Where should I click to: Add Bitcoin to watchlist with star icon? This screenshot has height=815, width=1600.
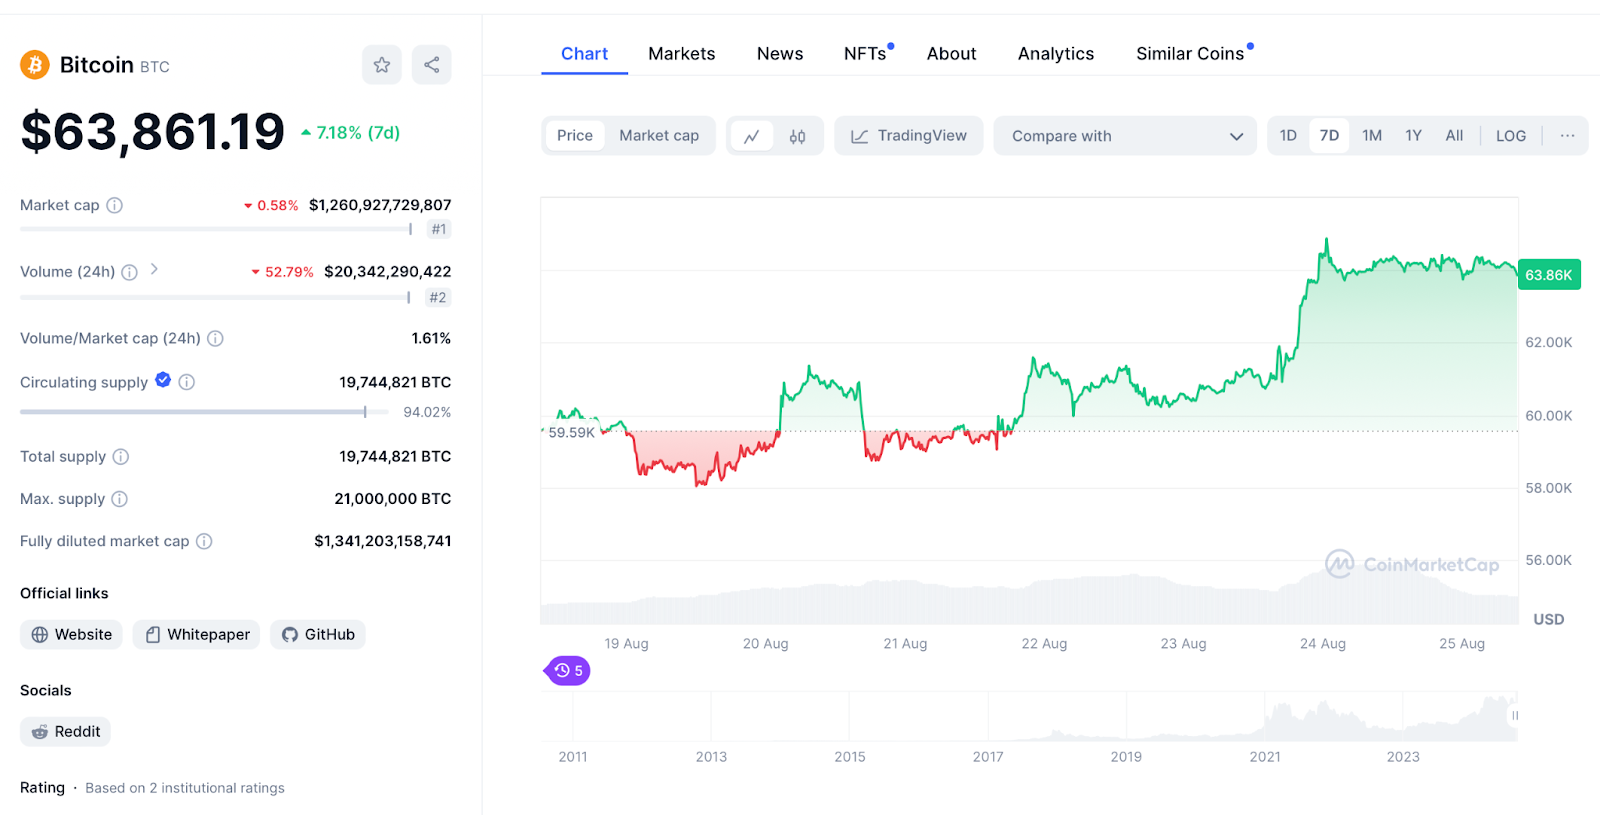click(x=382, y=65)
